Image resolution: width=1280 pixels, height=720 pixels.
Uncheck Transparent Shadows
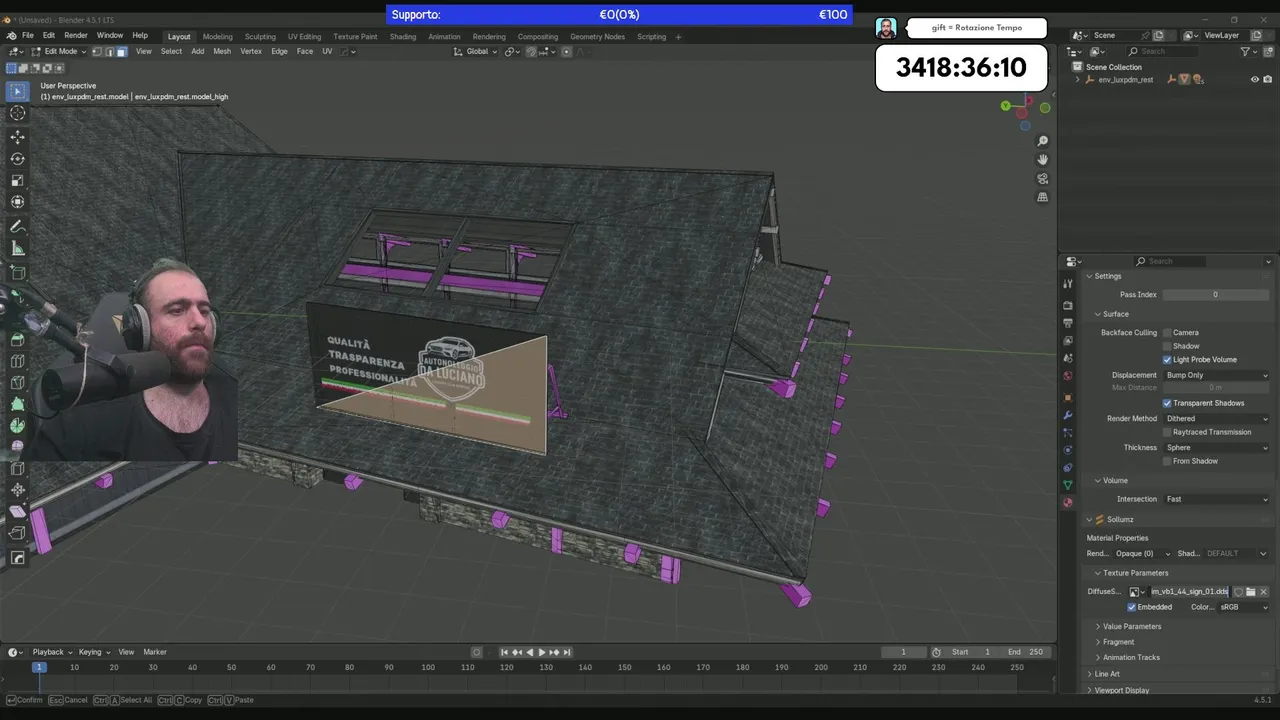coord(1167,403)
